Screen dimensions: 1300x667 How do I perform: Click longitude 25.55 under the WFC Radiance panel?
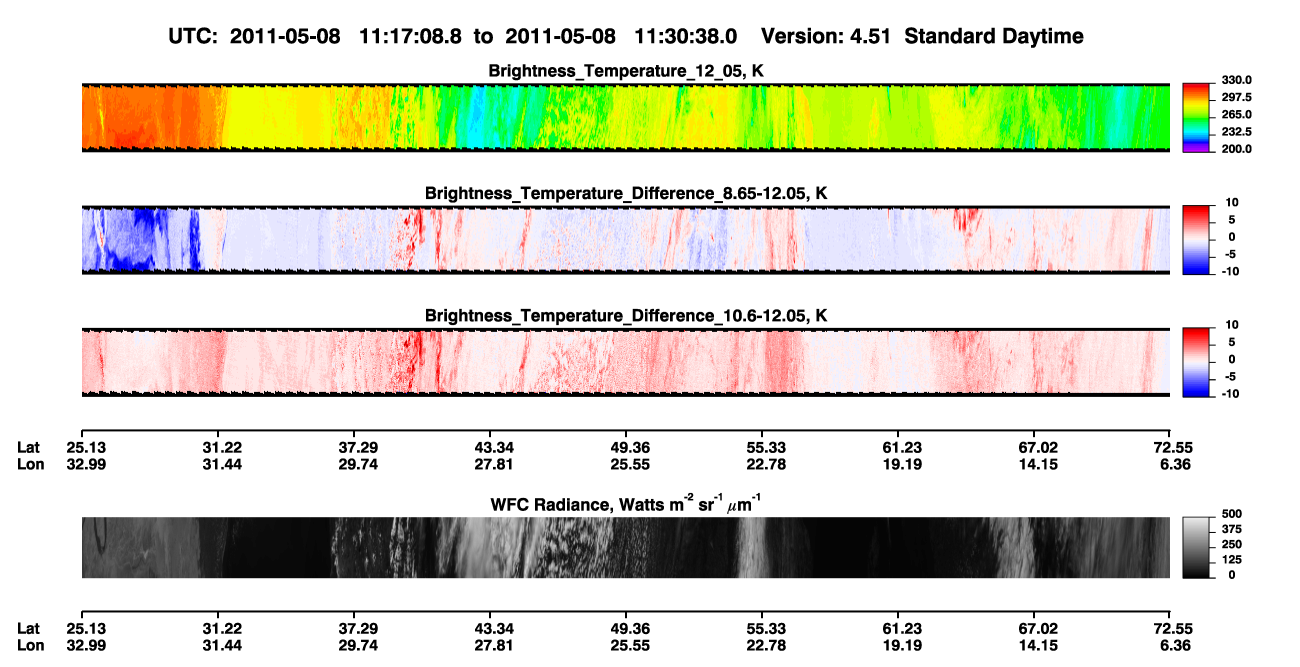click(626, 646)
